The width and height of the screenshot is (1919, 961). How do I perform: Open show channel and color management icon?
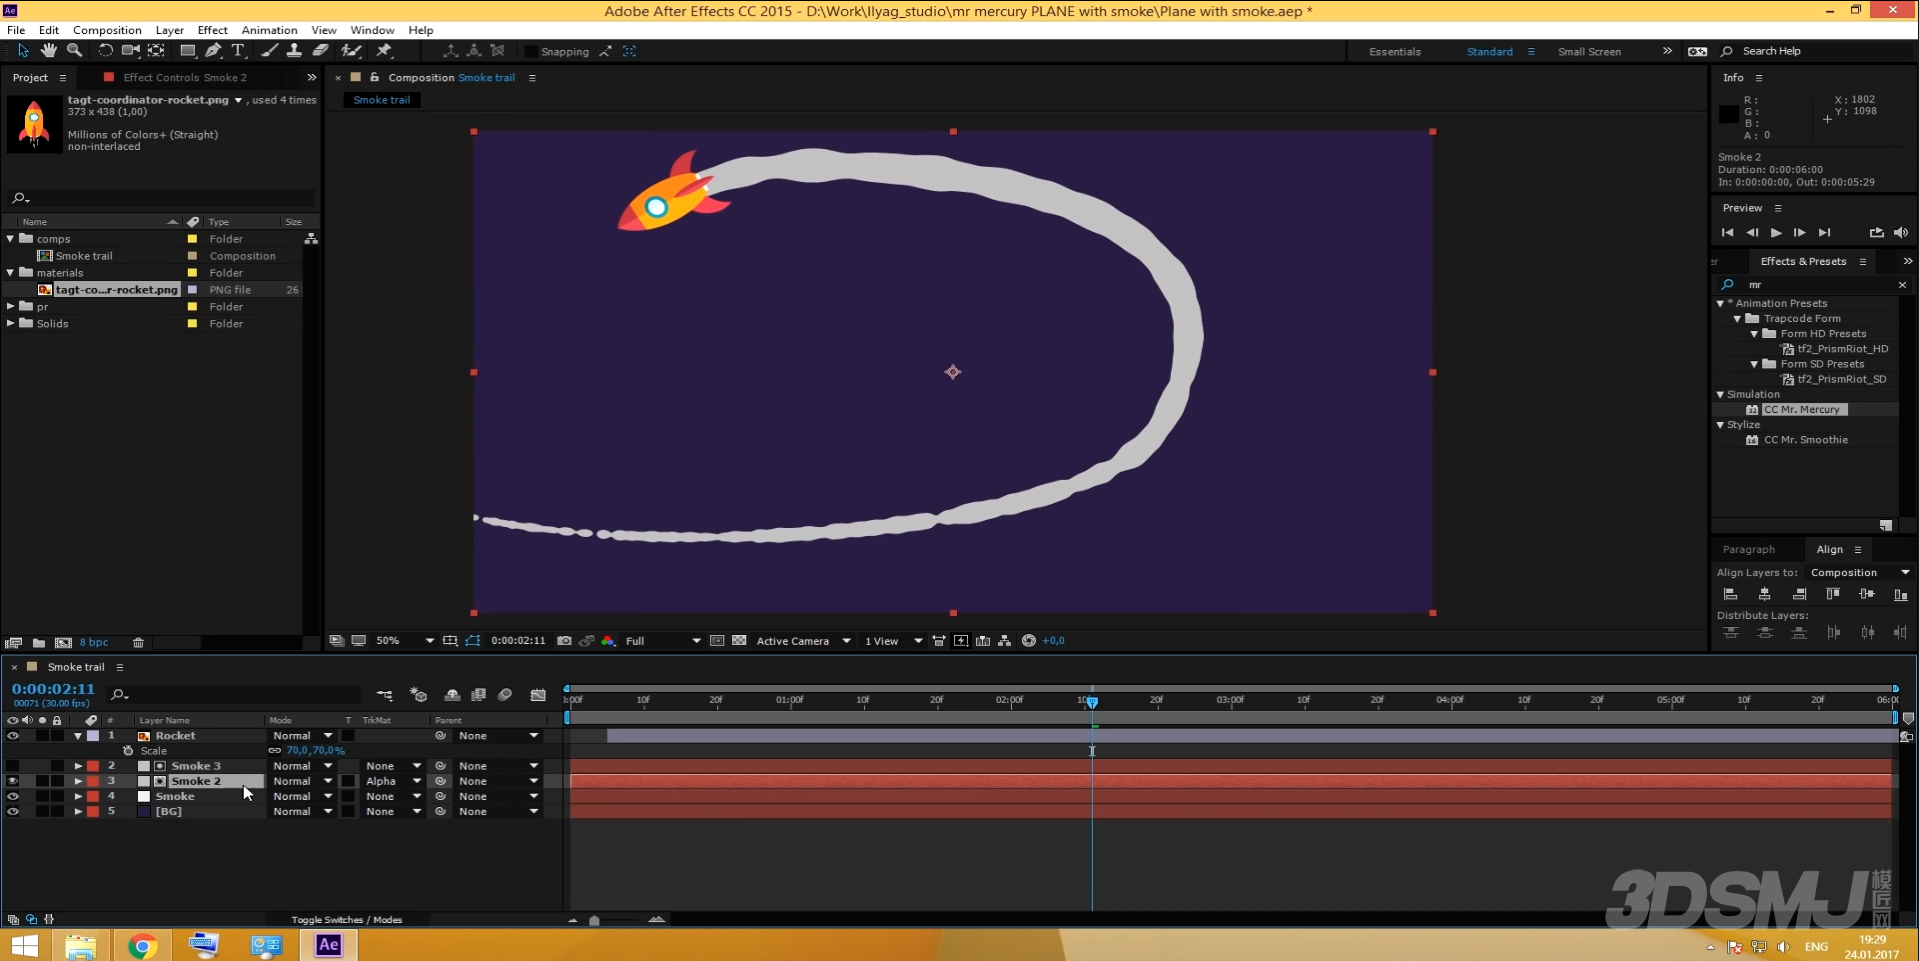pyautogui.click(x=608, y=641)
